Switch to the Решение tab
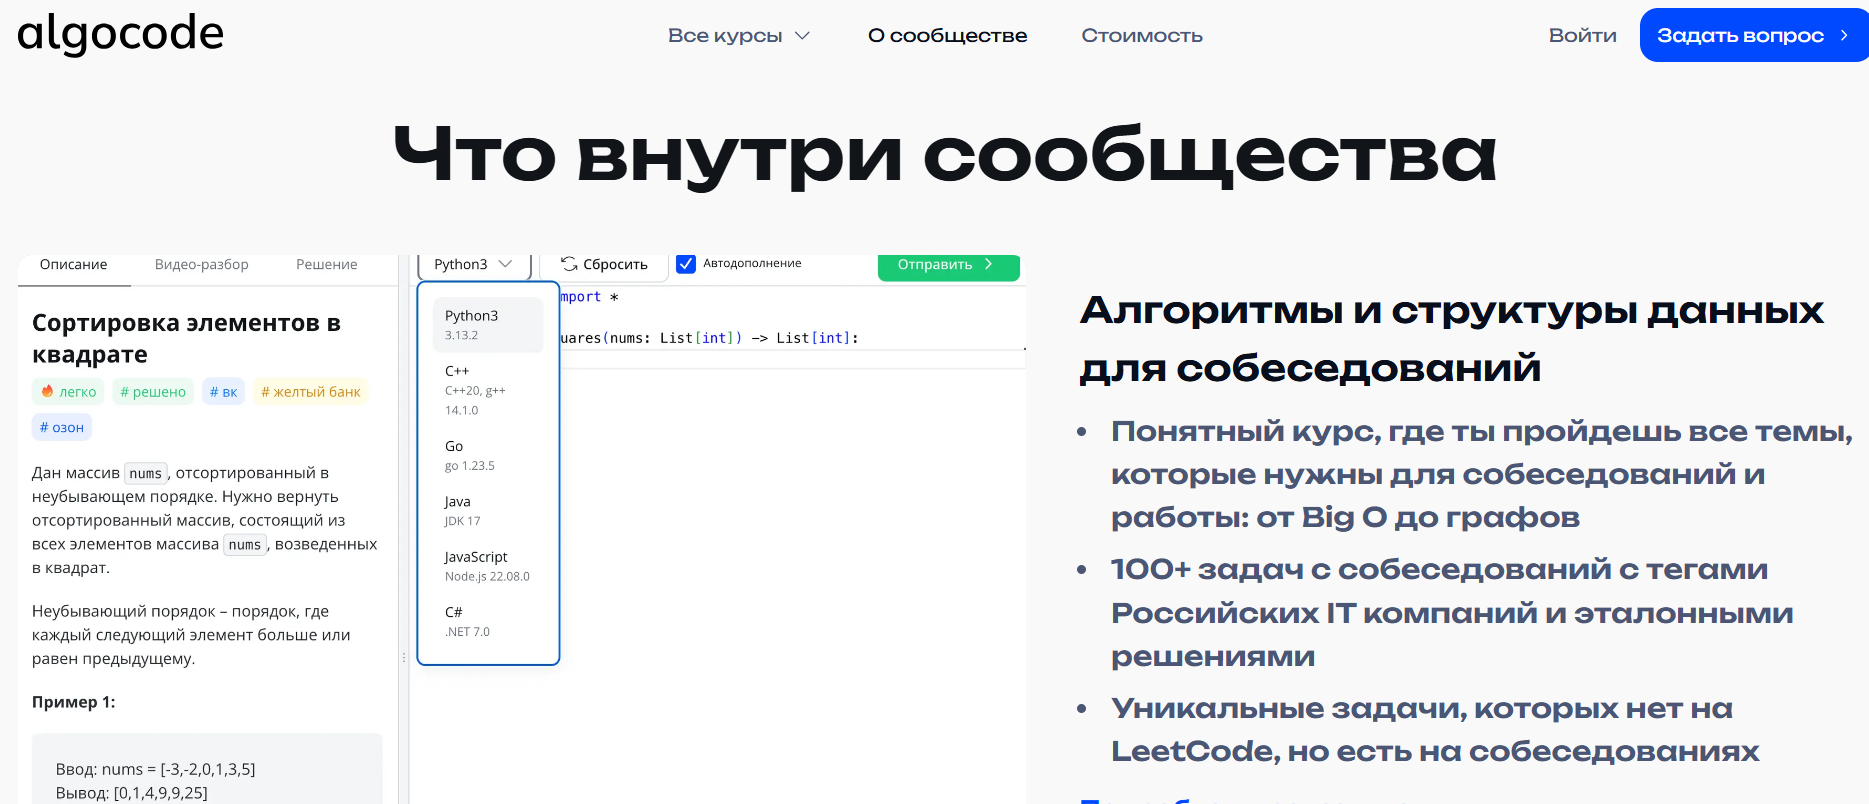1869x804 pixels. tap(326, 265)
